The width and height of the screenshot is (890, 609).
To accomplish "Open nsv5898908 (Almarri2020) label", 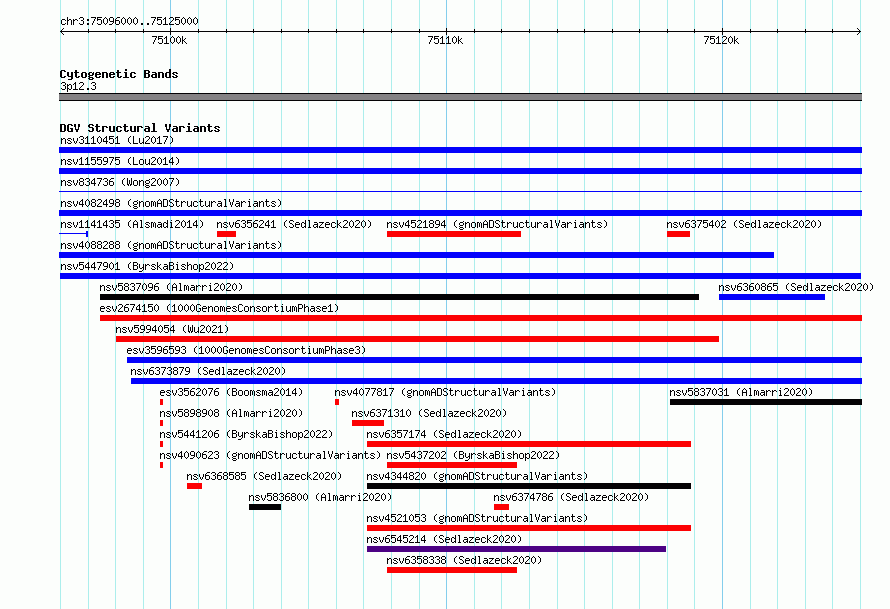I will (231, 413).
